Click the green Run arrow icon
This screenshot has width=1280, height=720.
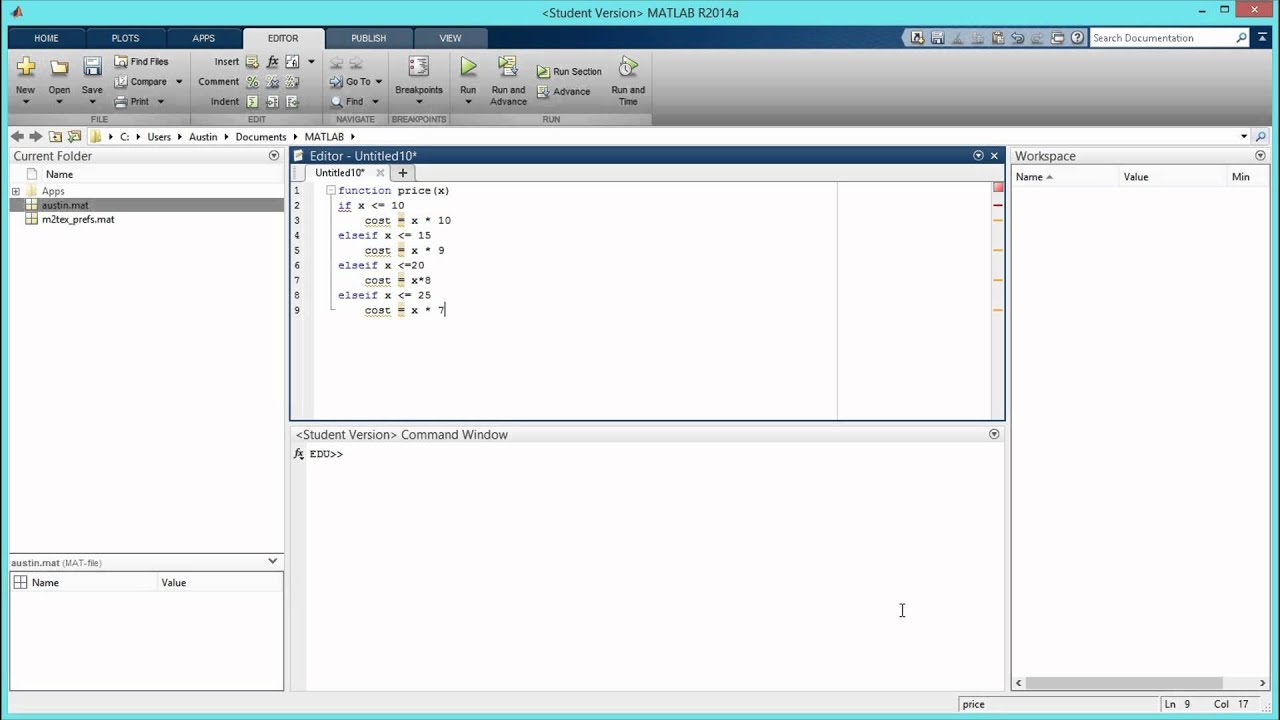pos(468,67)
